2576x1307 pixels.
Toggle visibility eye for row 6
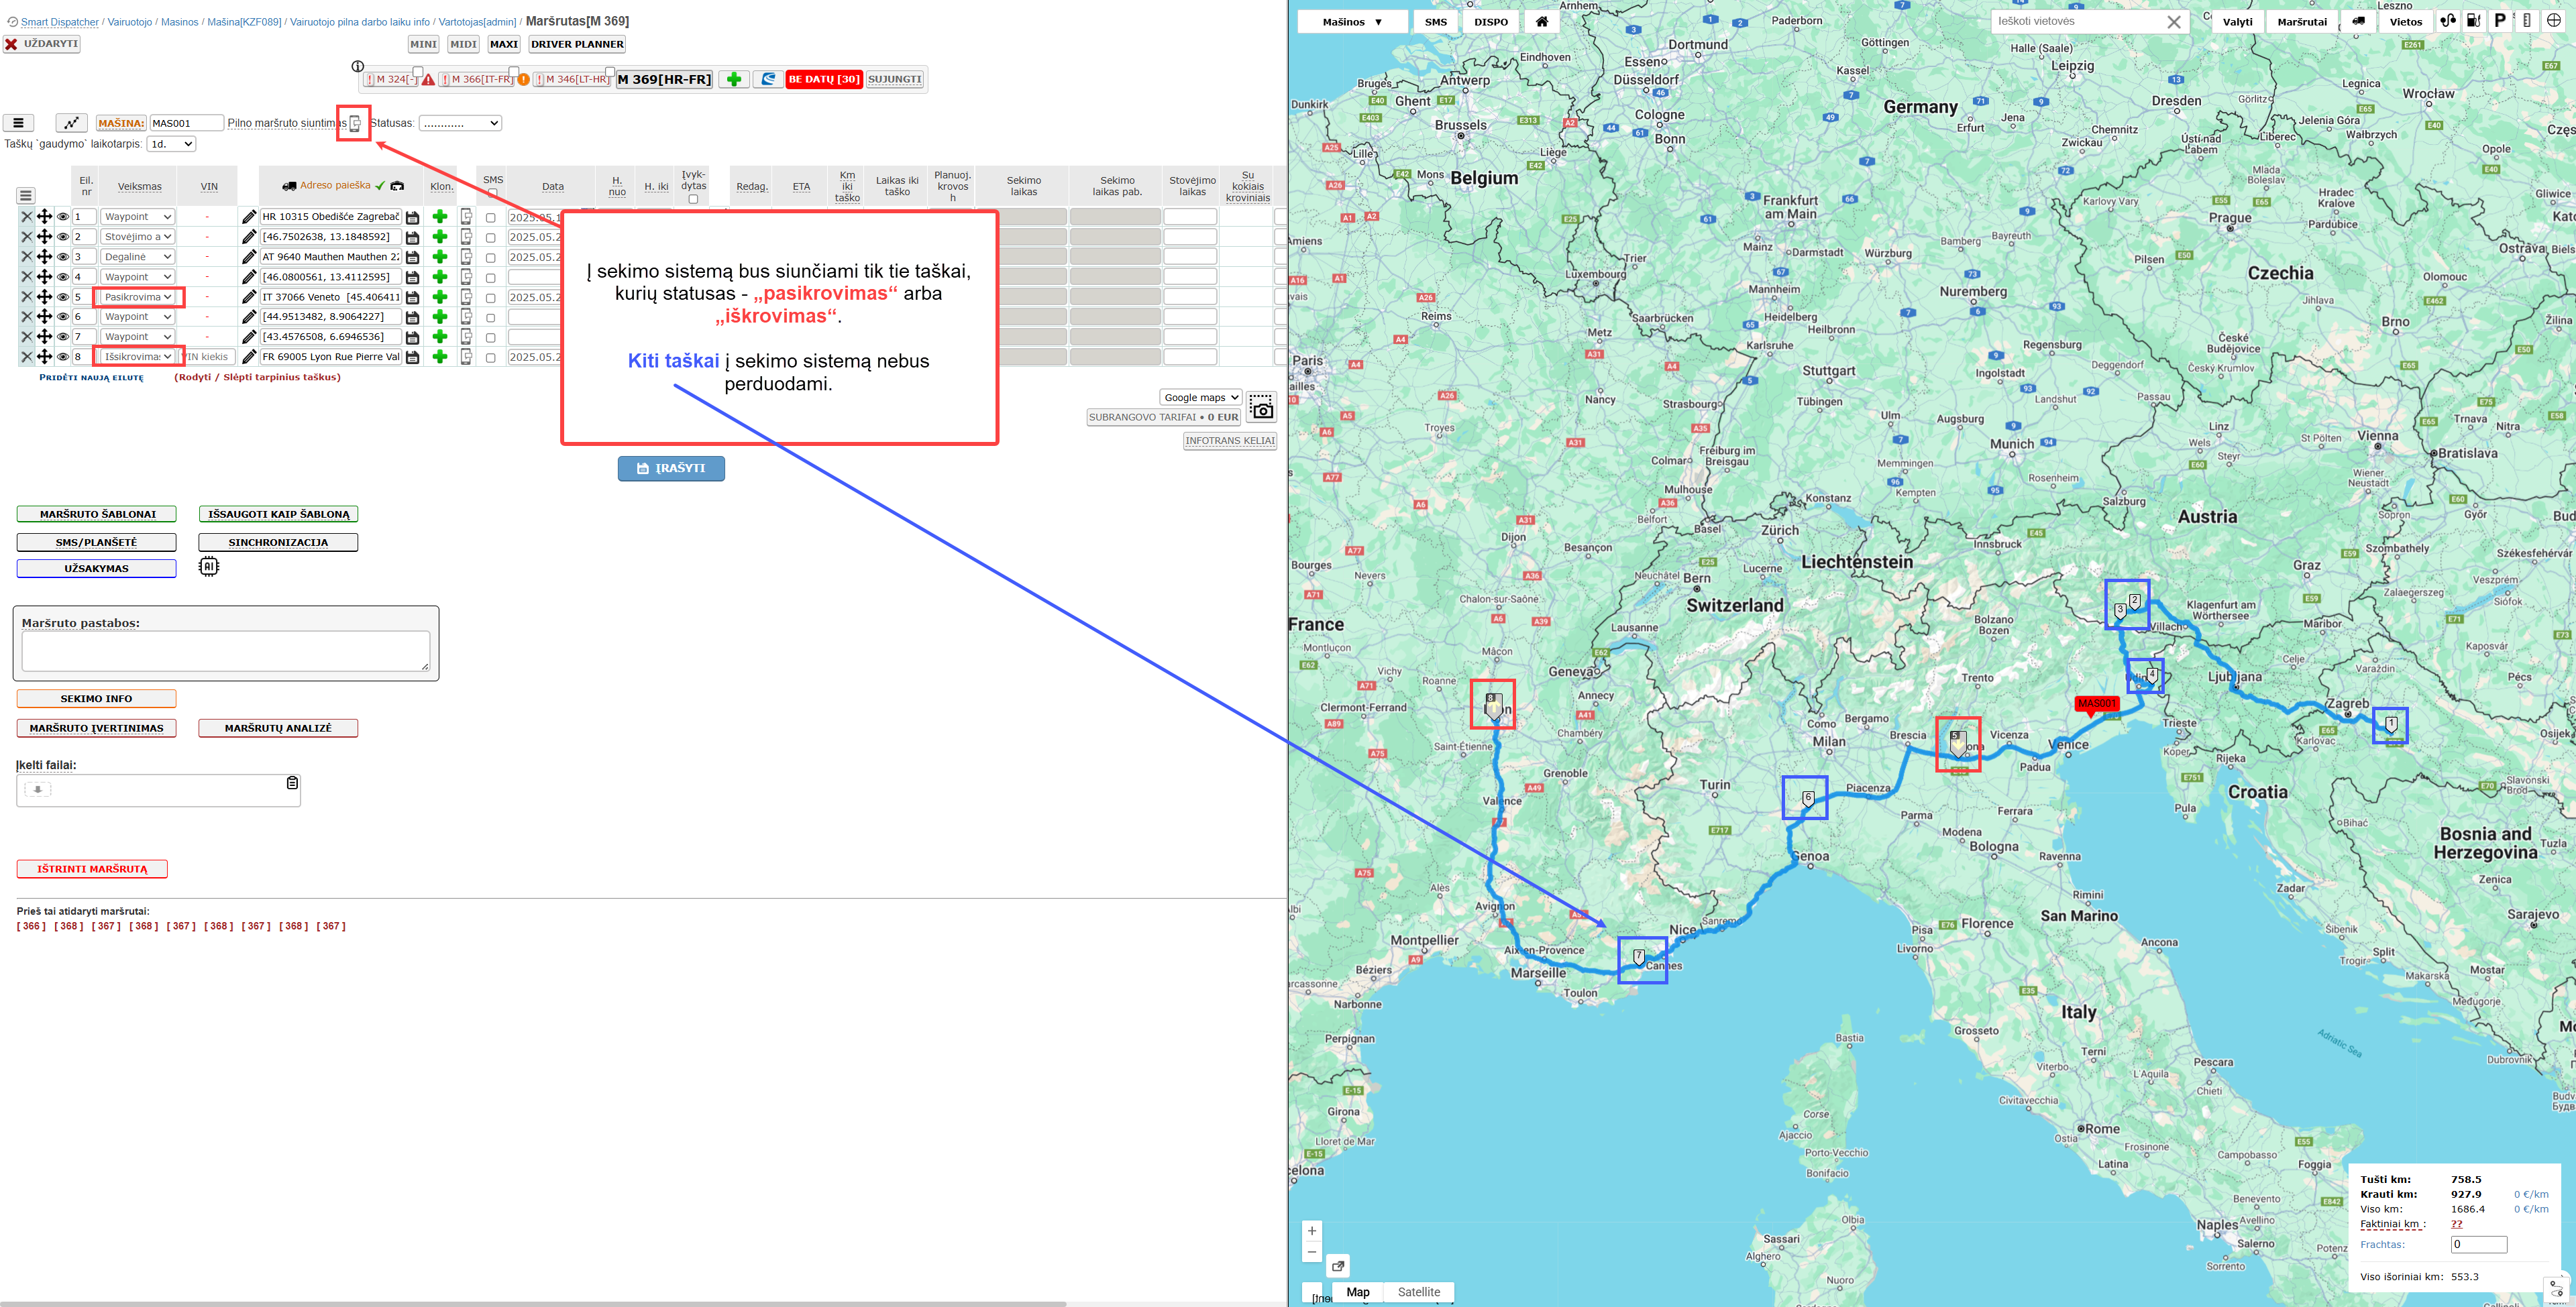63,317
